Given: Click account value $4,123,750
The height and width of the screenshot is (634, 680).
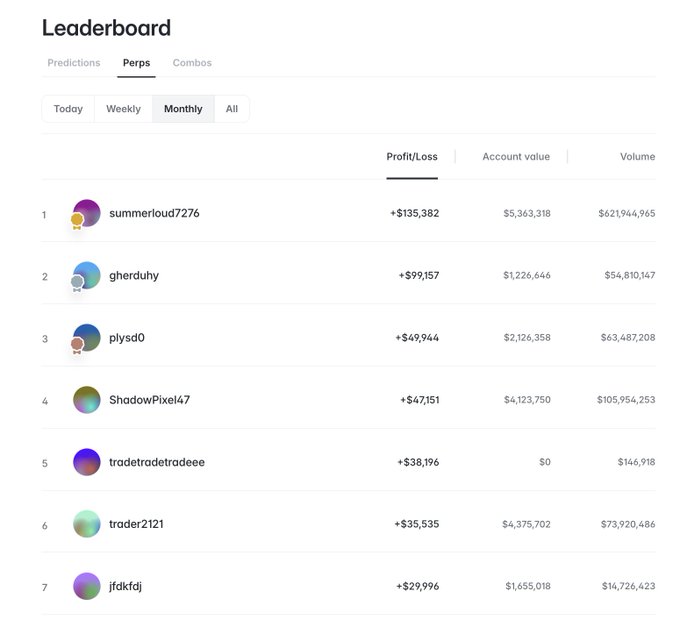Looking at the screenshot, I should pos(527,400).
